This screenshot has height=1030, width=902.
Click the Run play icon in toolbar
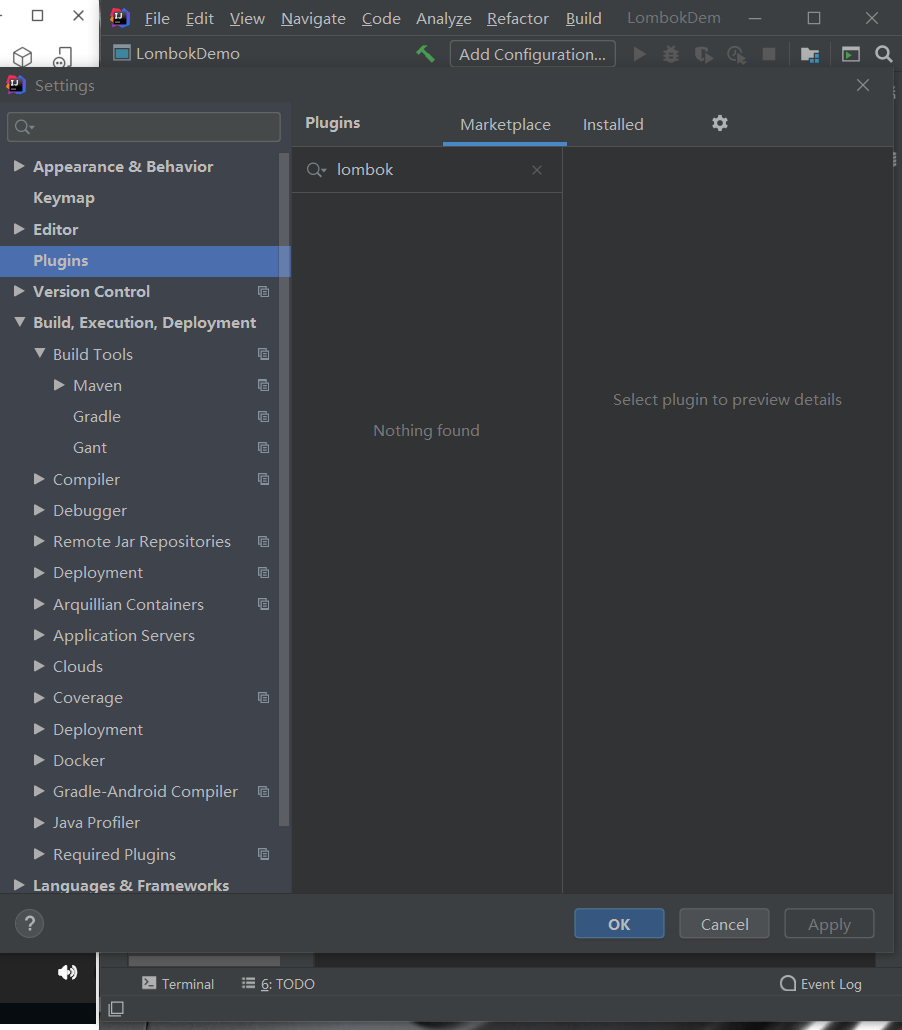pyautogui.click(x=639, y=54)
